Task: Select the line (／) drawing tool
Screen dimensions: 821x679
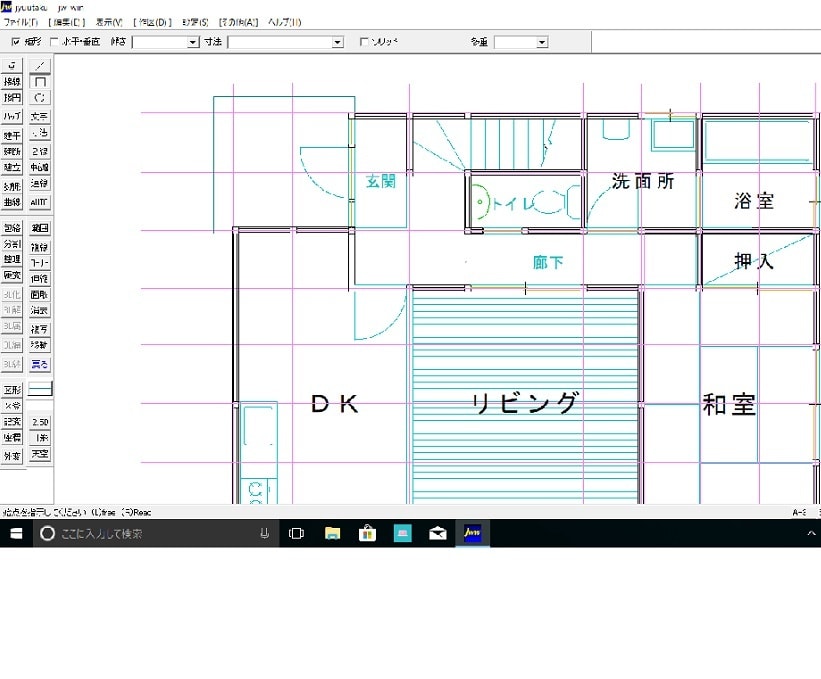Action: click(40, 65)
